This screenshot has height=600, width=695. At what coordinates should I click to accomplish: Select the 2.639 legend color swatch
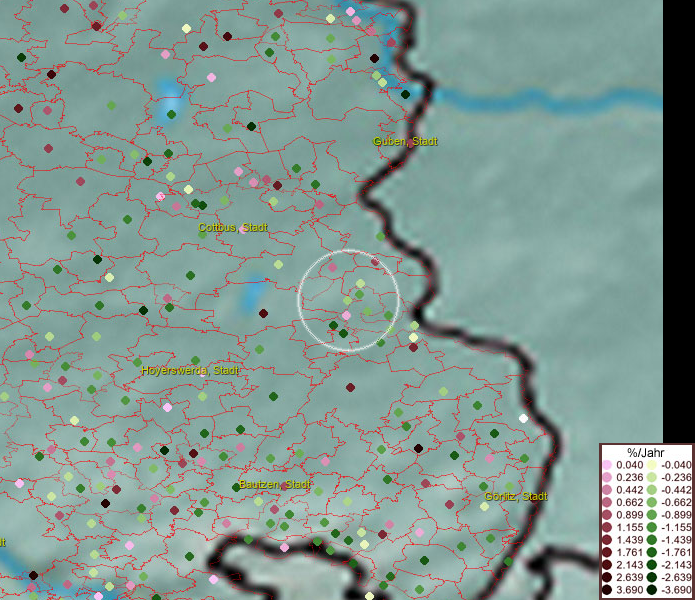point(607,577)
